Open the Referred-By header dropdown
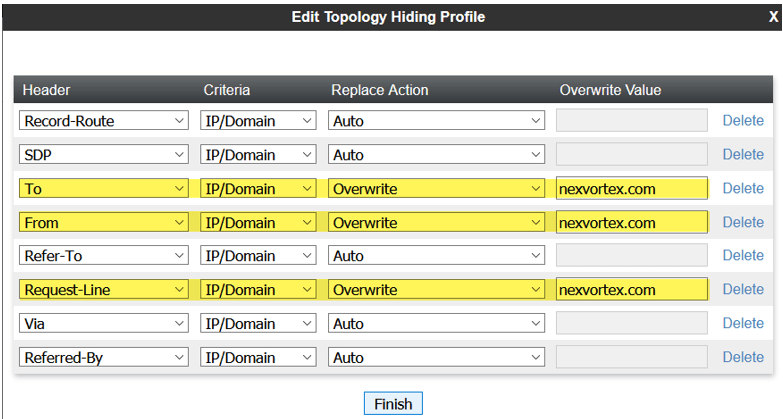 tap(104, 358)
